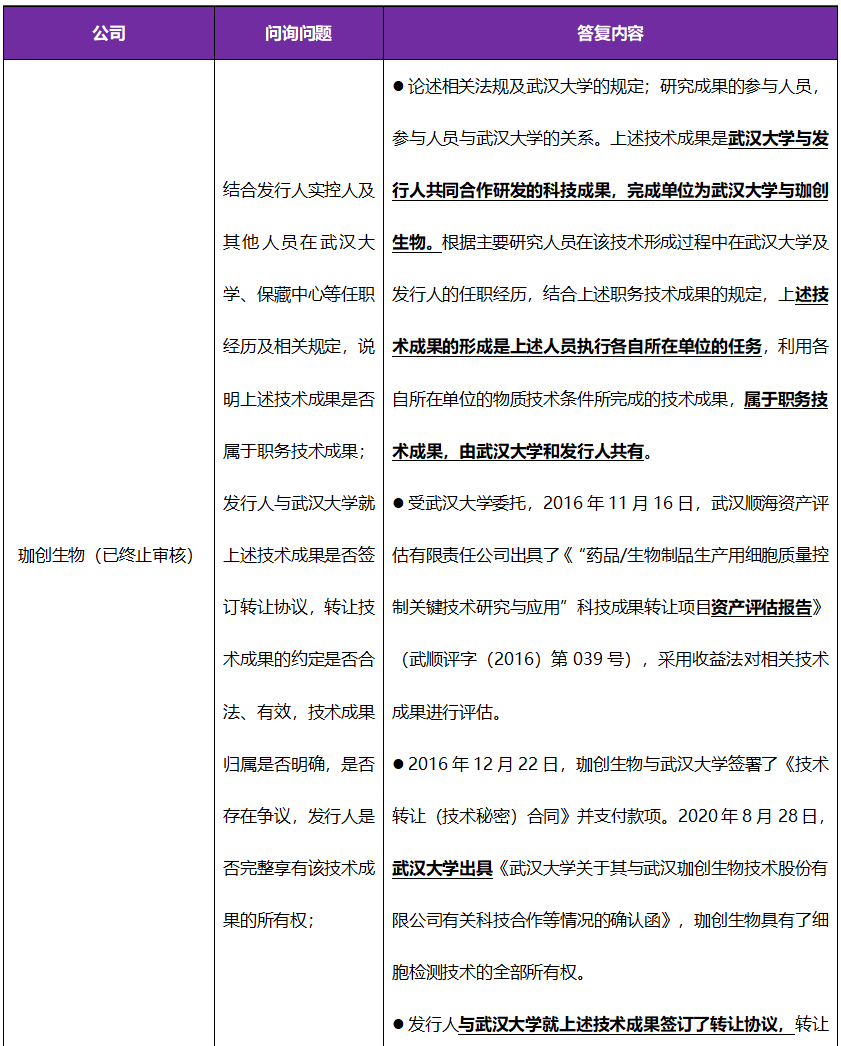Select the 问询问题 column header

point(299,33)
